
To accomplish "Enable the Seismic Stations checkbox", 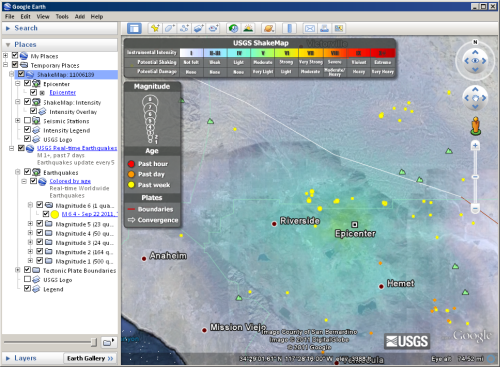I will pyautogui.click(x=28, y=120).
